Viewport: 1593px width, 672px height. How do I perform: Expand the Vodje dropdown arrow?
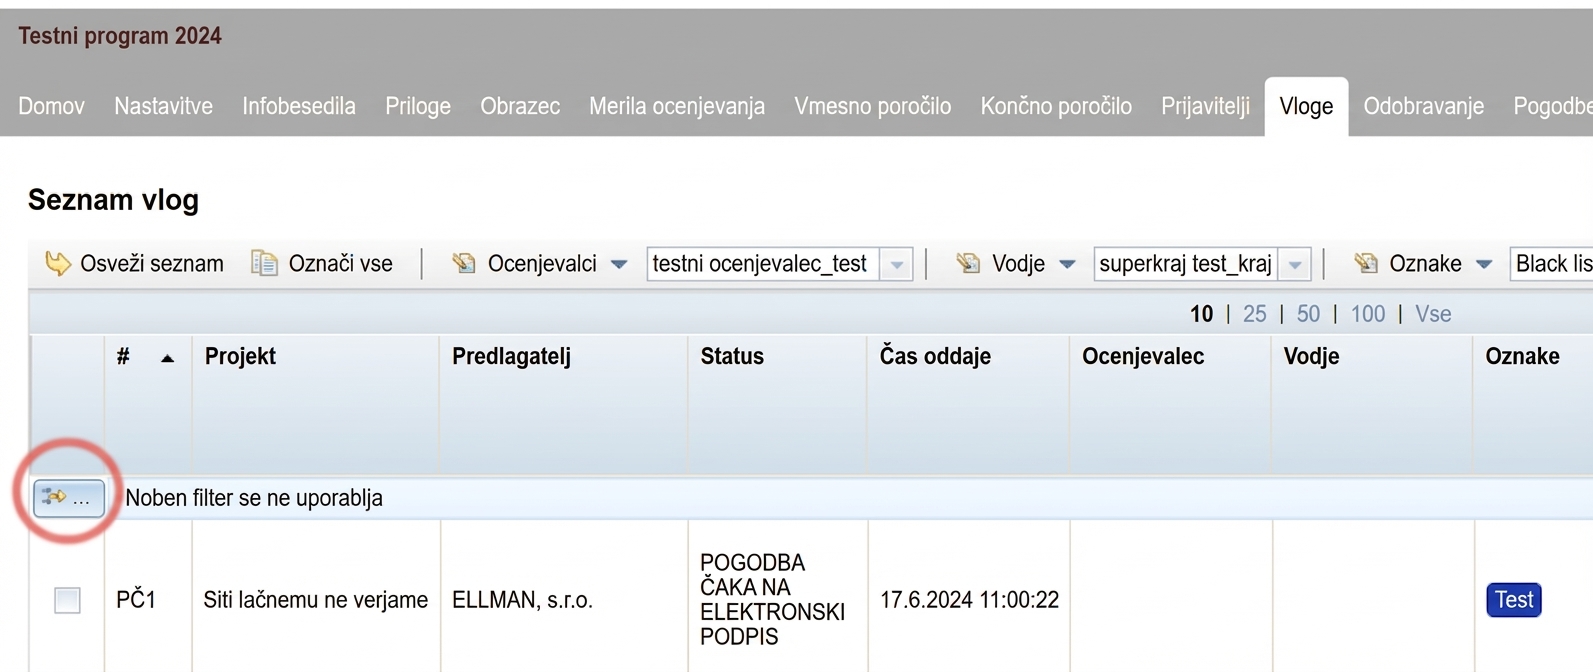click(1067, 265)
